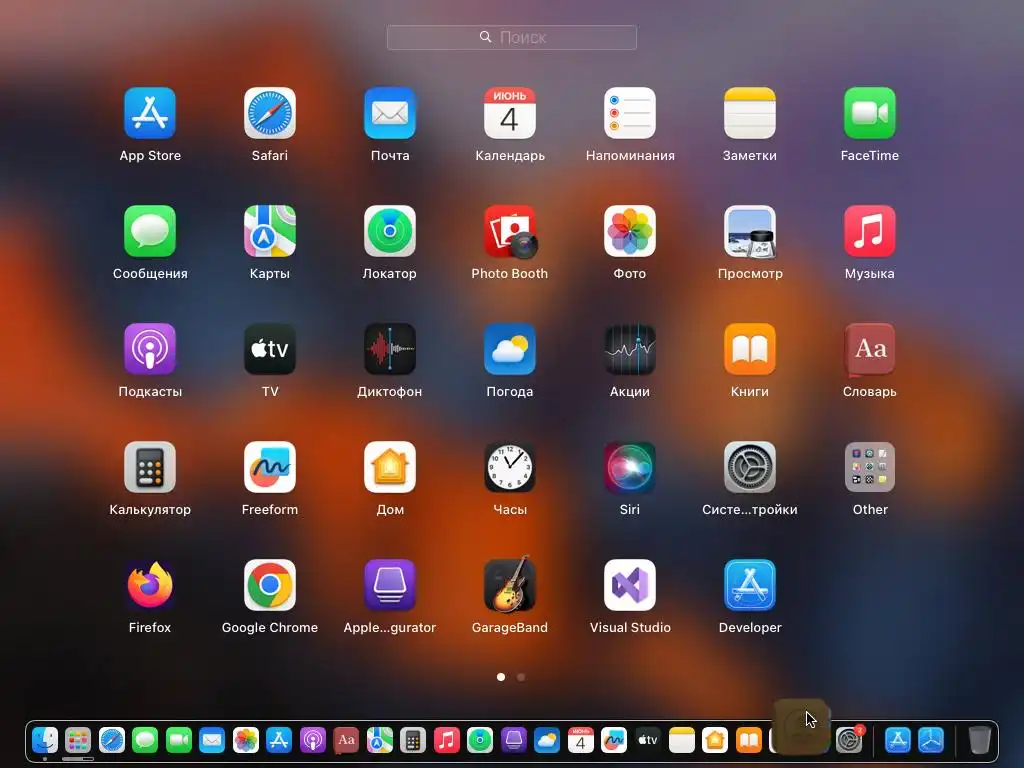This screenshot has width=1024, height=768.
Task: Open Погода in the Launchpad grid
Action: tap(510, 349)
